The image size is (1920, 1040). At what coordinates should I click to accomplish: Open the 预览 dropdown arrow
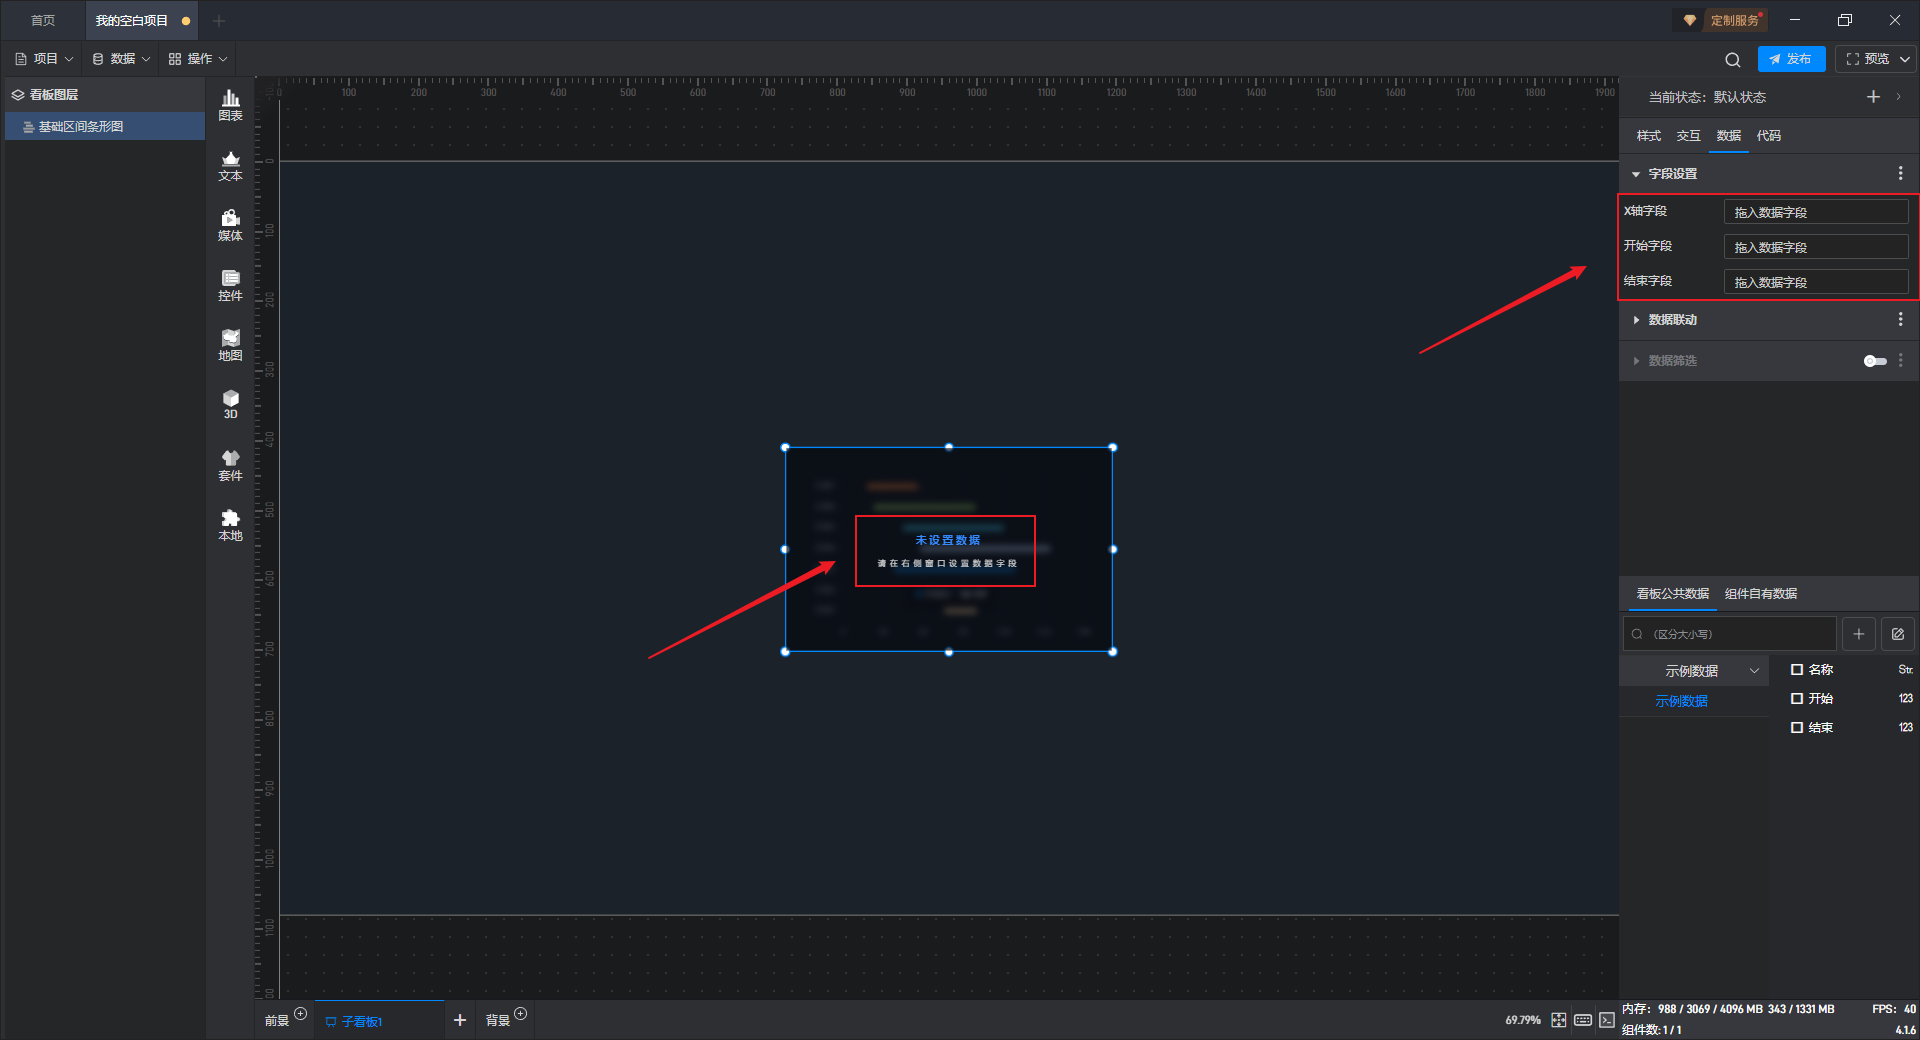point(1905,59)
